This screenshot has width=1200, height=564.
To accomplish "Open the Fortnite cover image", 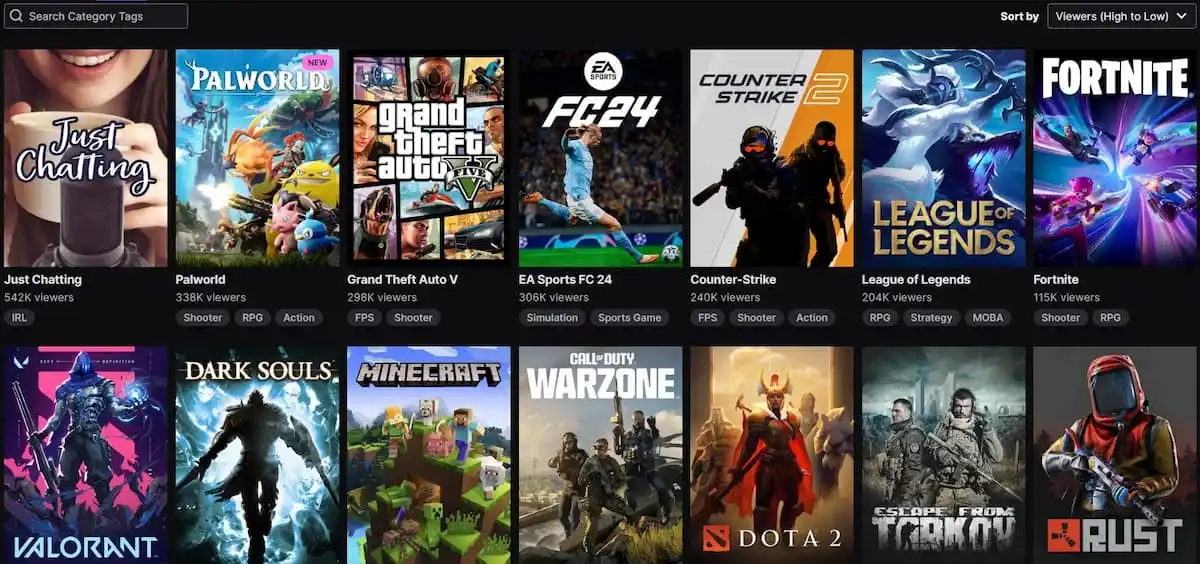I will click(x=1115, y=158).
